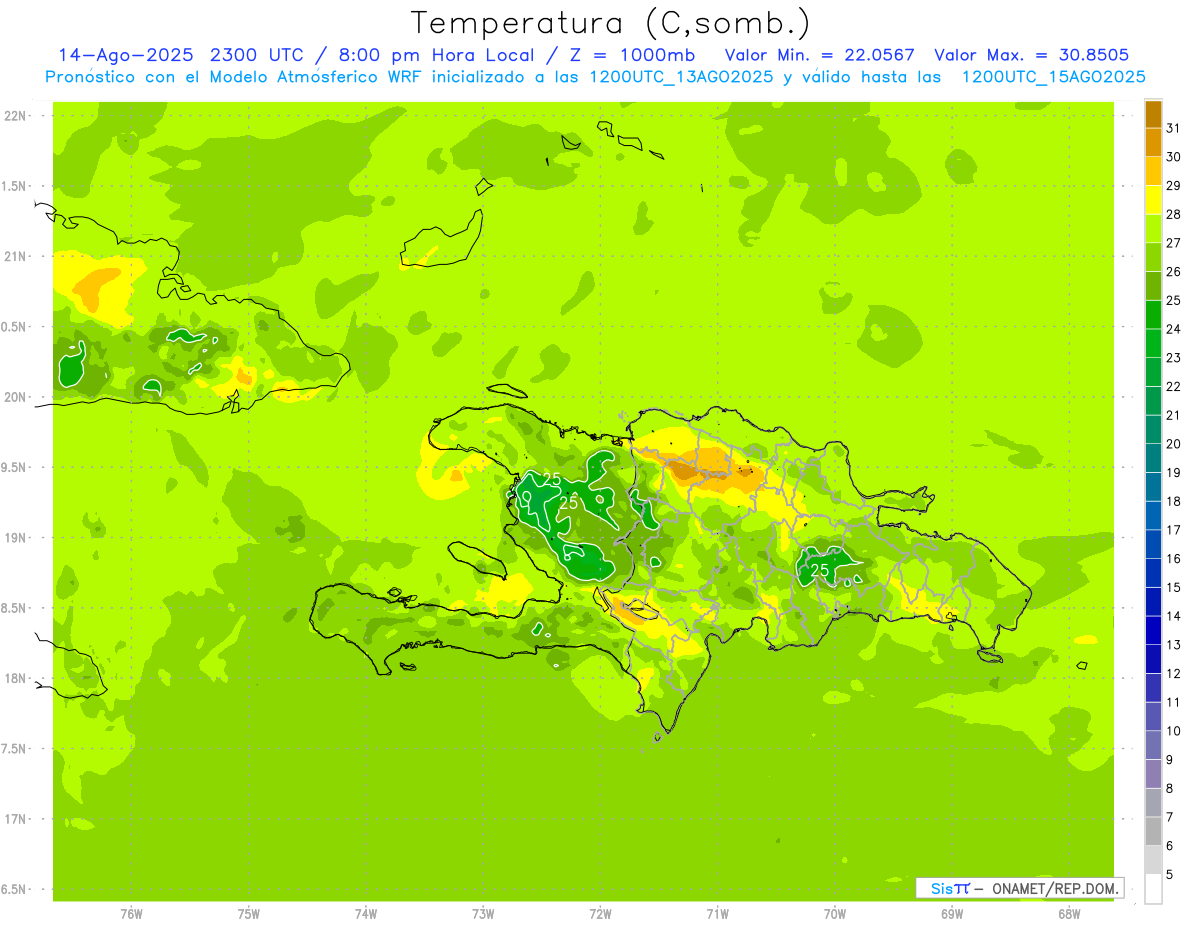Click the '72W' longitude axis label
The width and height of the screenshot is (1200, 927).
pyautogui.click(x=600, y=914)
